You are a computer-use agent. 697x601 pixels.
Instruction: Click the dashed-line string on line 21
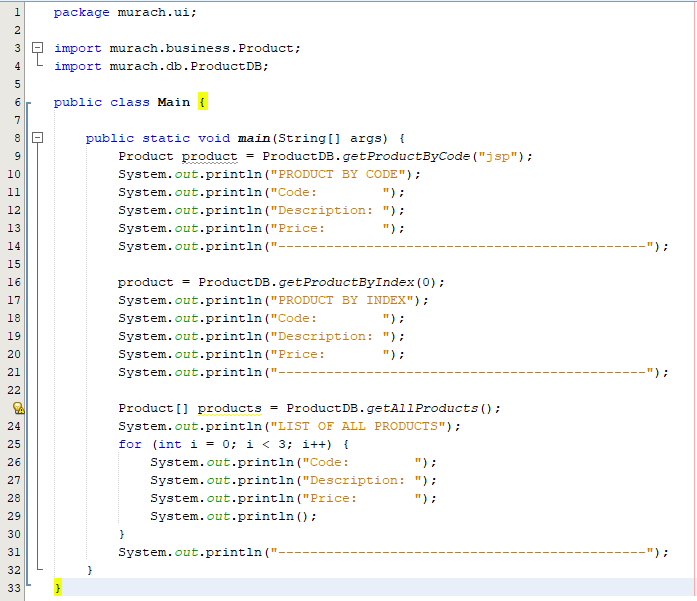pos(462,373)
